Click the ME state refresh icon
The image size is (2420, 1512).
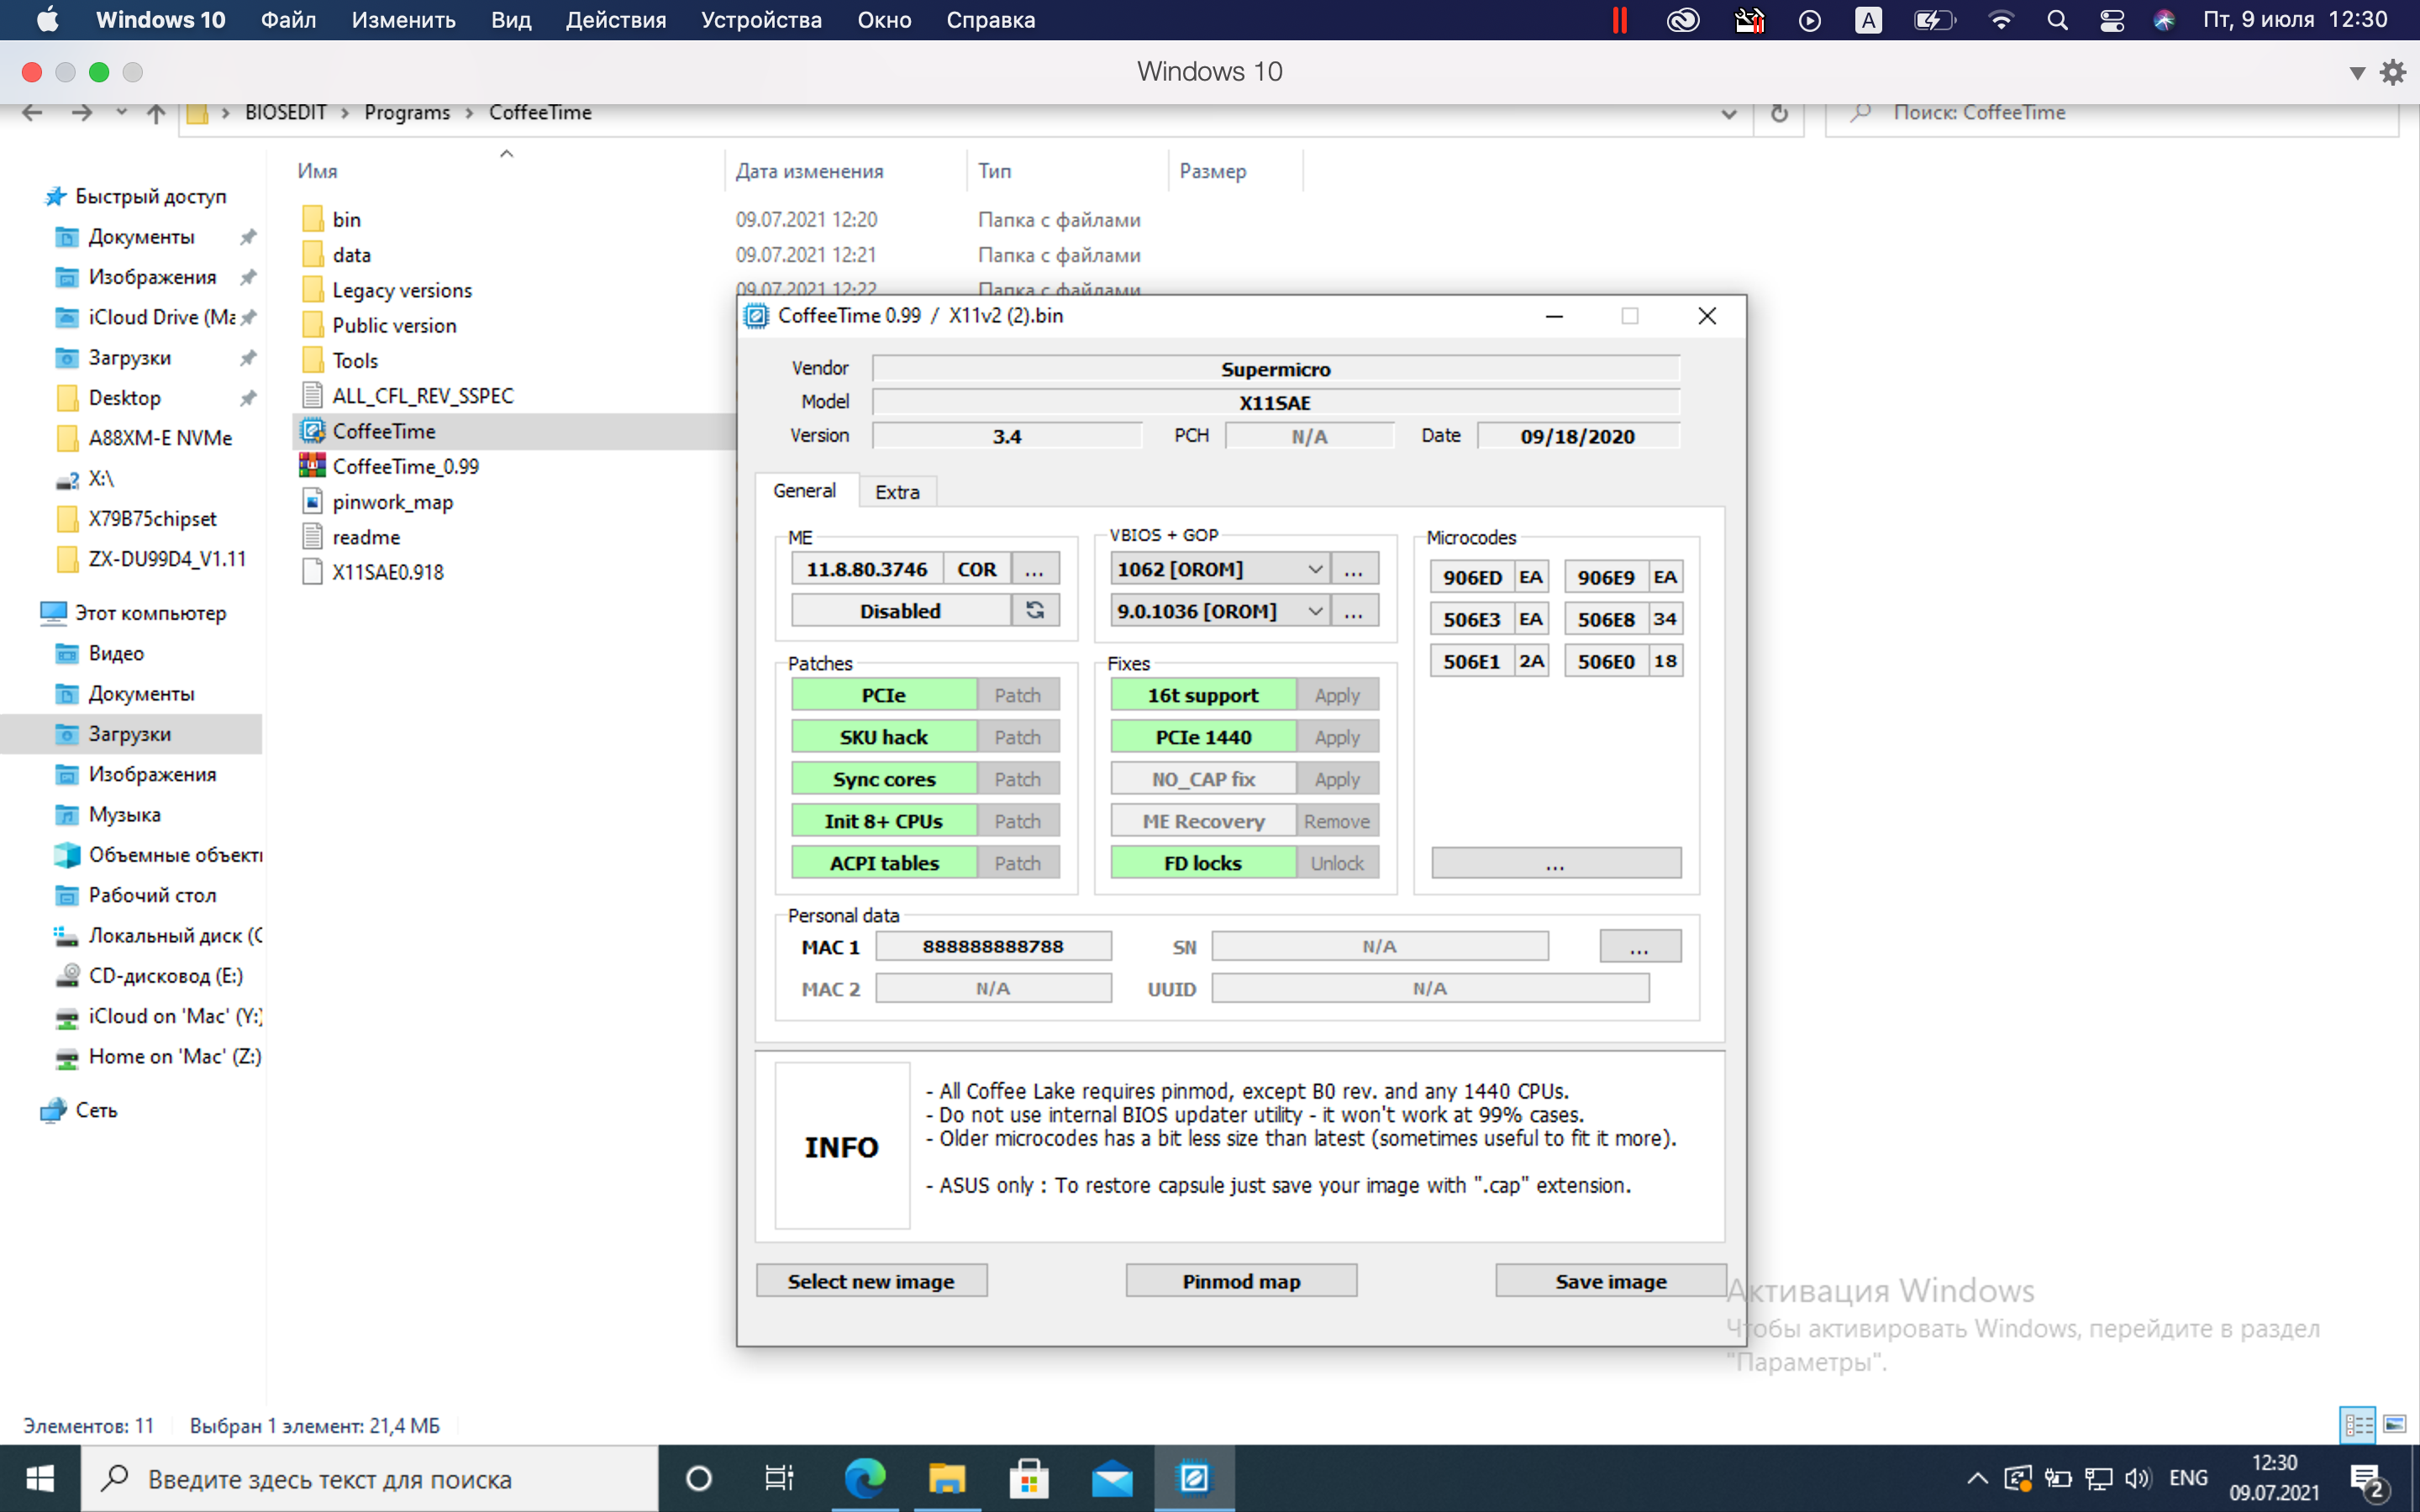pos(1035,610)
